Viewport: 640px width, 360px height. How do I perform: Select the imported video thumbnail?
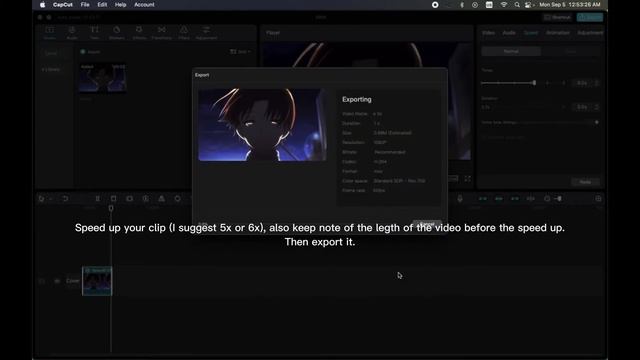click(102, 78)
